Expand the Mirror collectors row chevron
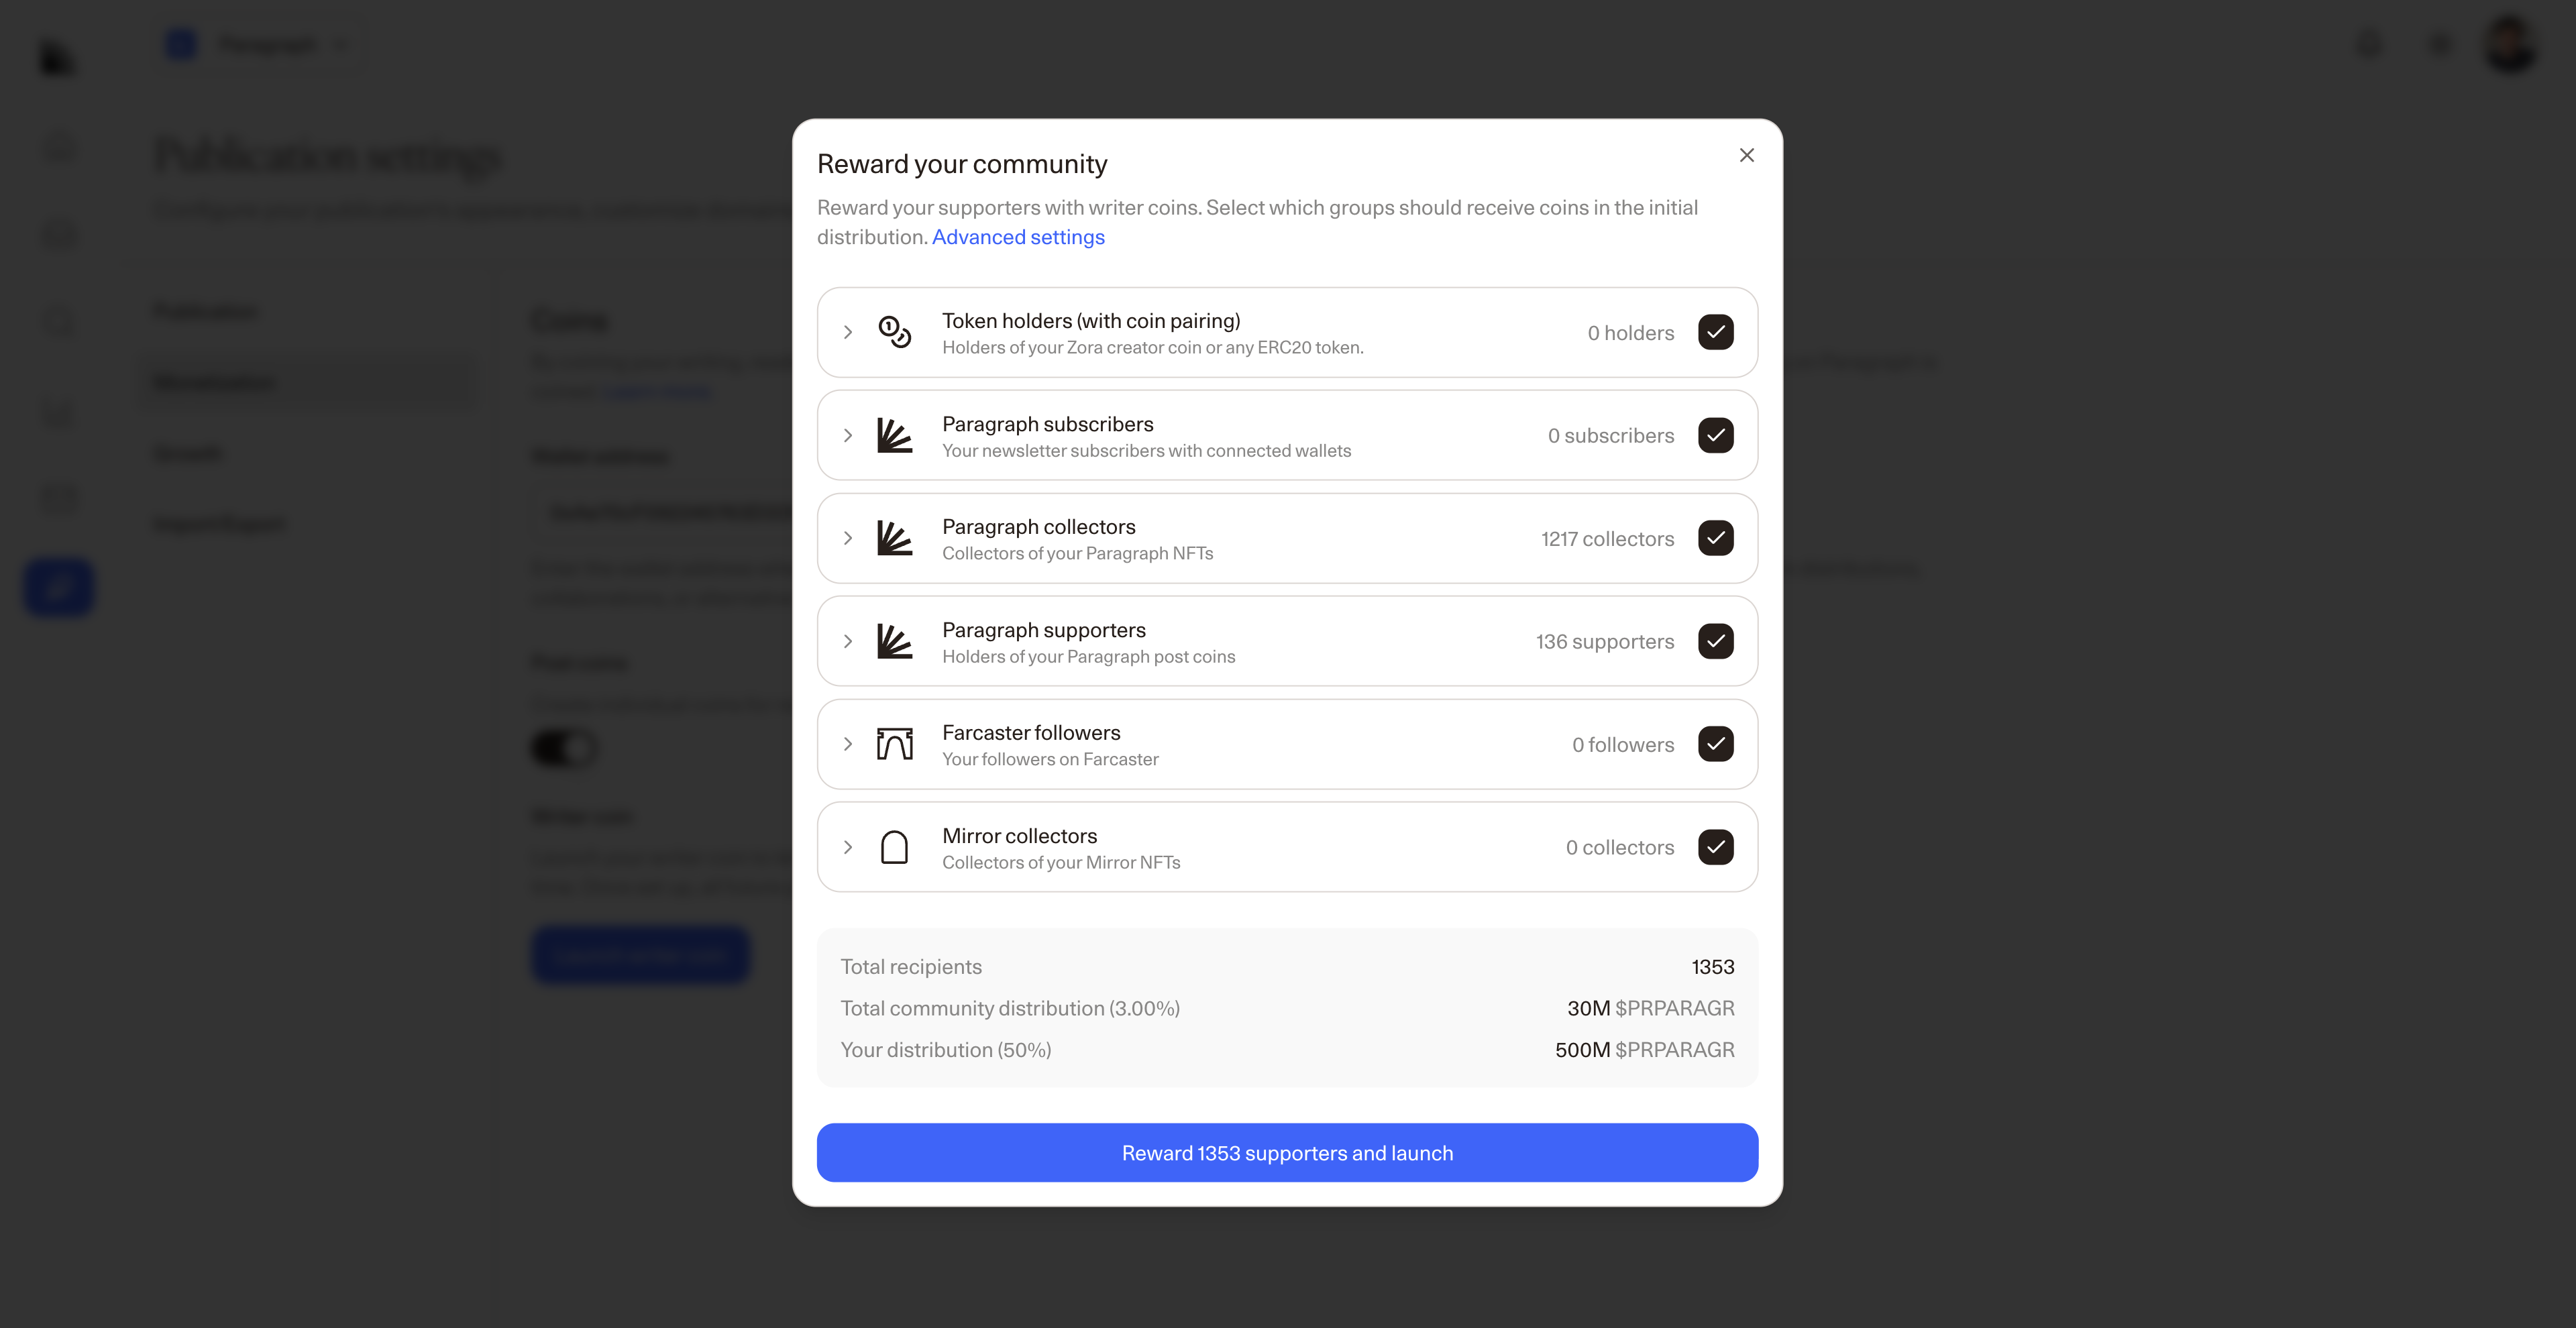Screen dimensions: 2576x1328 [847, 847]
